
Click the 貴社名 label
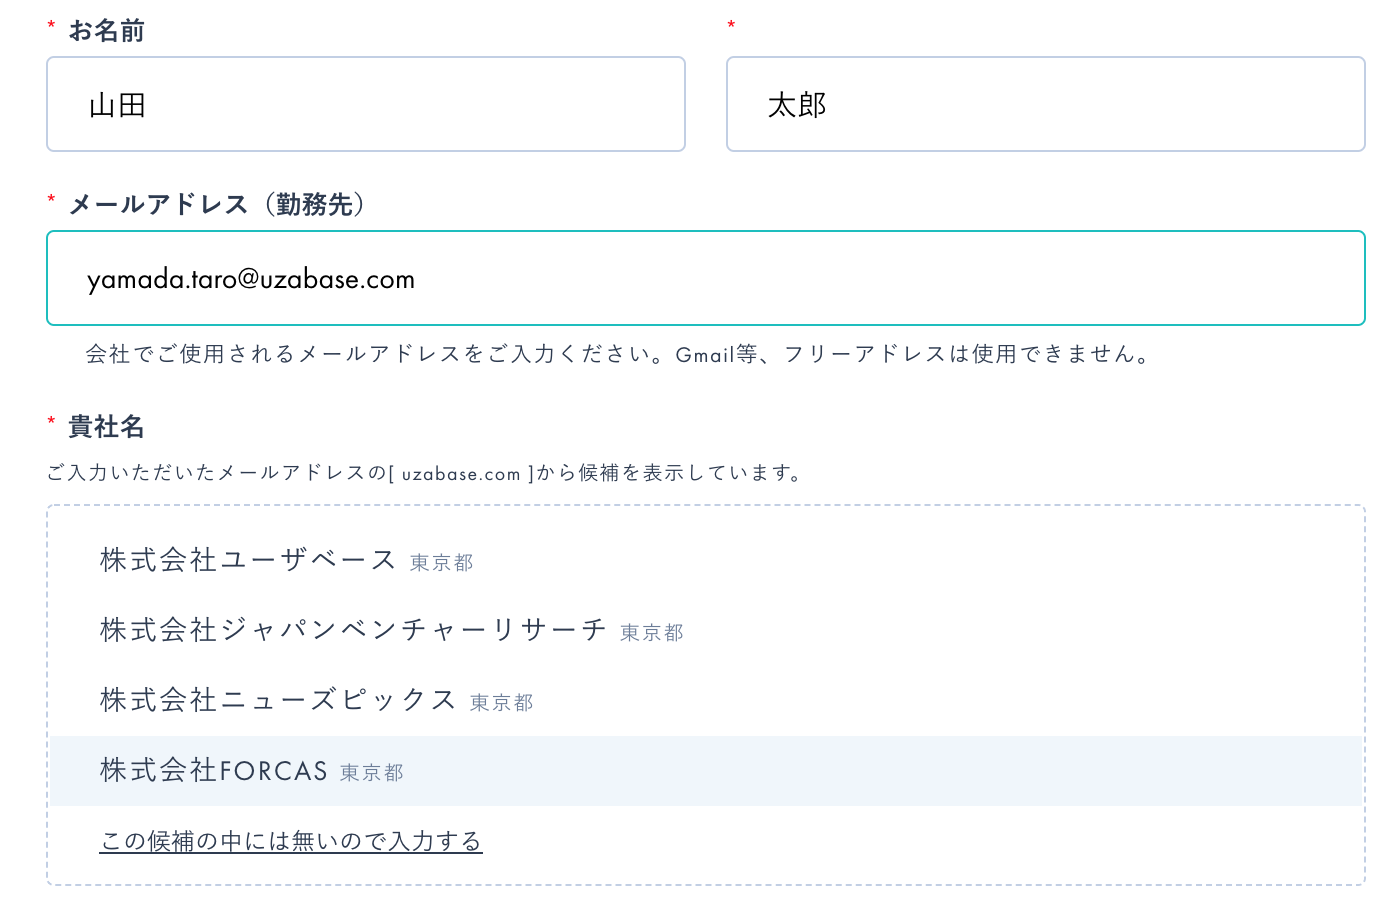pos(106,427)
